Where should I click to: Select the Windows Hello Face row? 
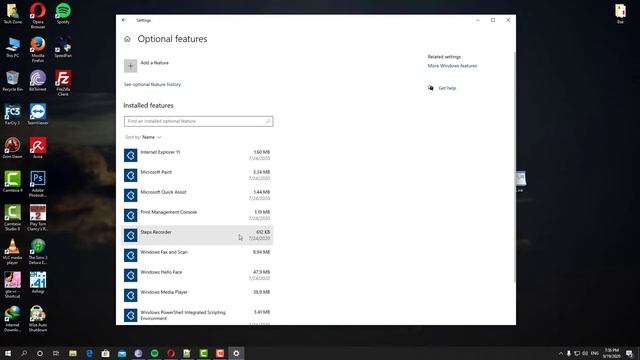tap(198, 275)
